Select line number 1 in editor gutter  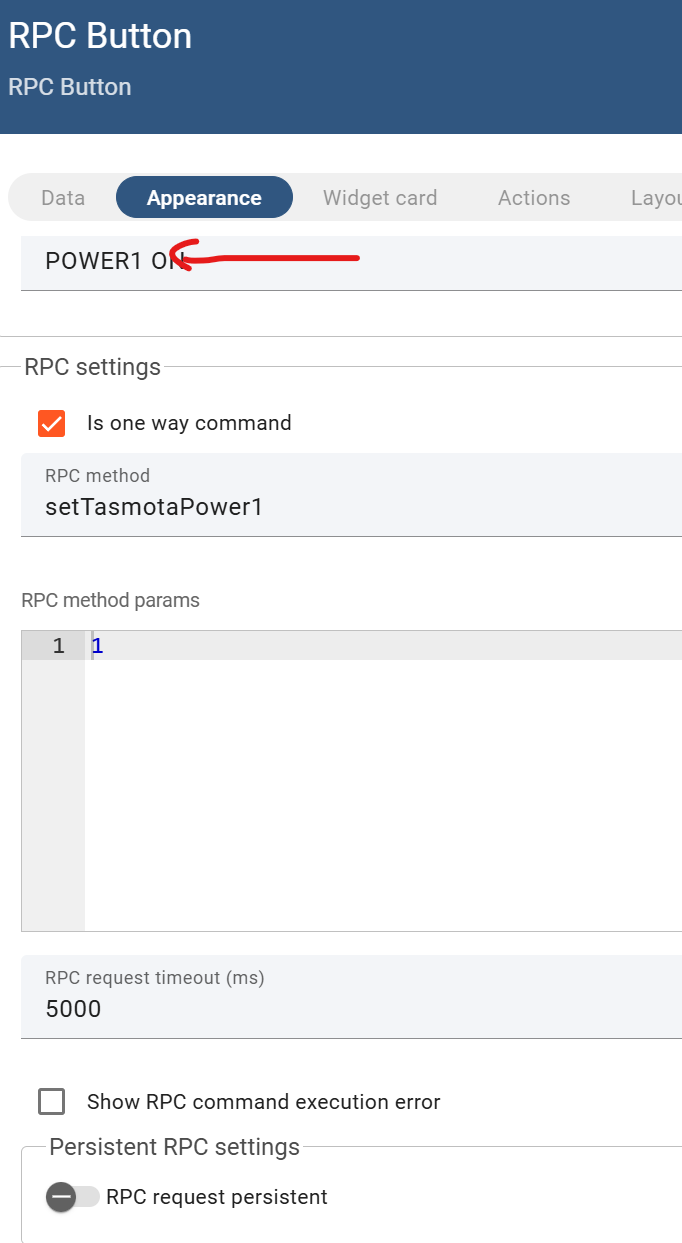[x=59, y=646]
